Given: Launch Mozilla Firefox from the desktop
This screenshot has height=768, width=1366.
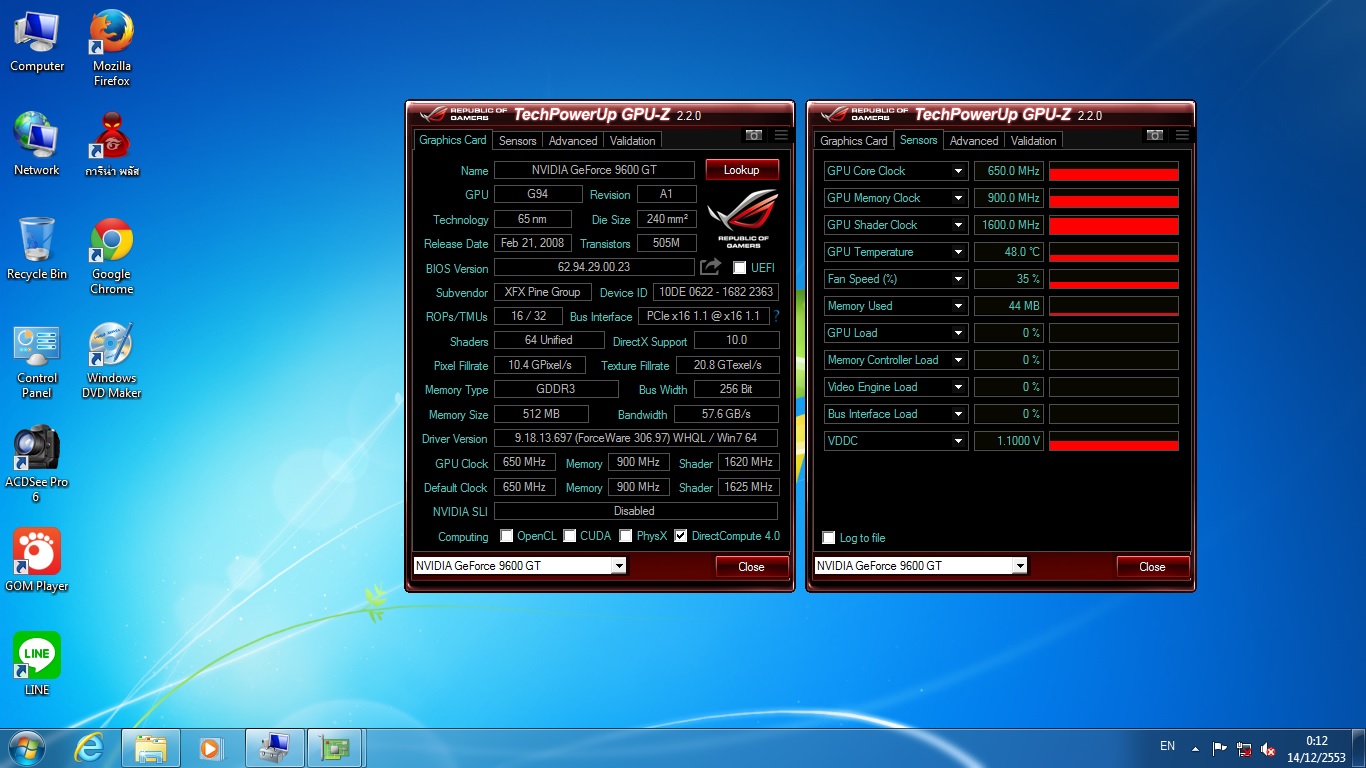Looking at the screenshot, I should [x=112, y=48].
